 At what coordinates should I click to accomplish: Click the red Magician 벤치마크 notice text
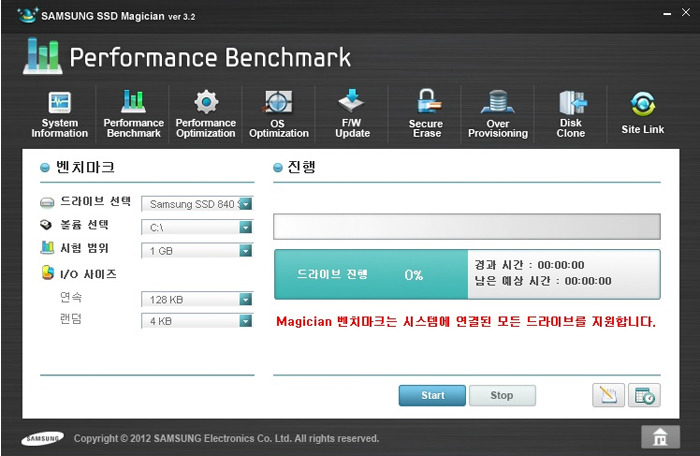tap(466, 322)
